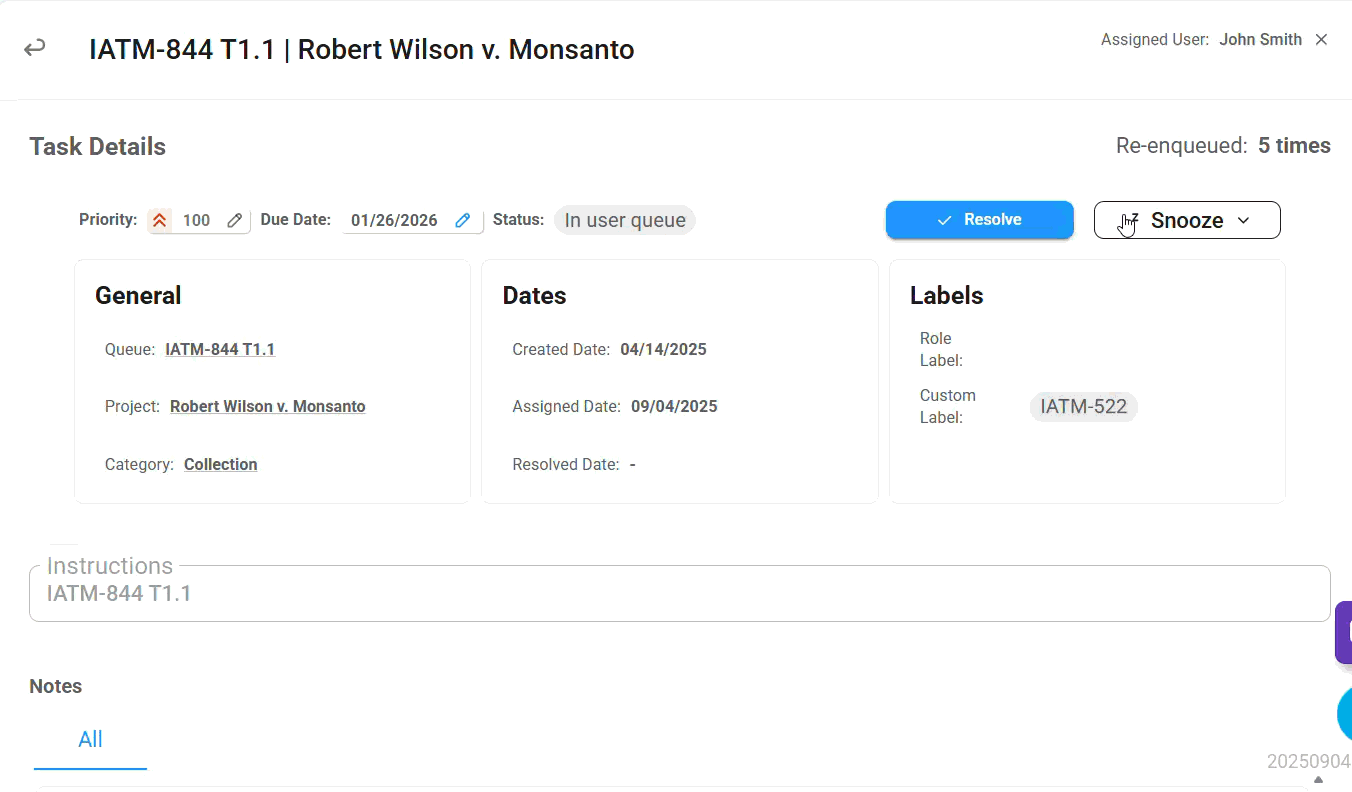Image resolution: width=1352 pixels, height=792 pixels.
Task: Click the In user queue status chip
Action: (625, 220)
